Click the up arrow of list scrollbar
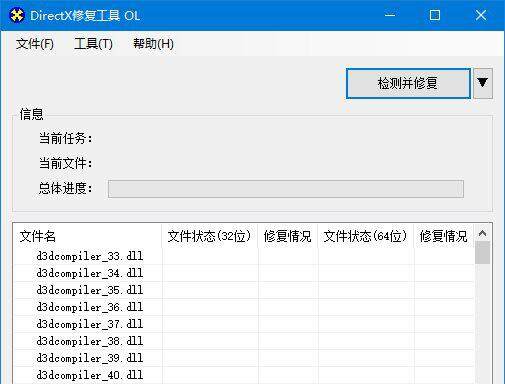The image size is (505, 384). click(482, 233)
